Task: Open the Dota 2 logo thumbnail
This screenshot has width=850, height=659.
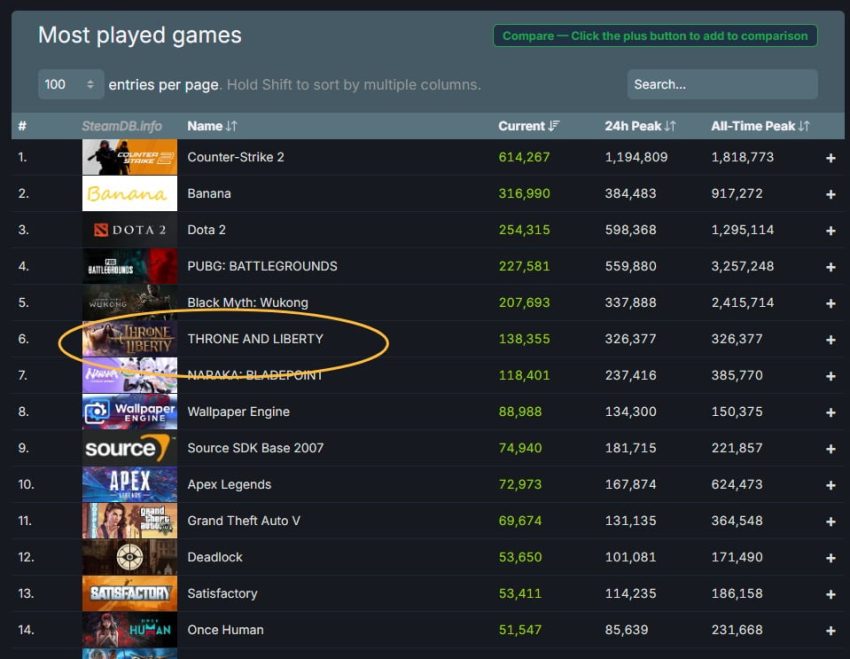Action: 130,230
